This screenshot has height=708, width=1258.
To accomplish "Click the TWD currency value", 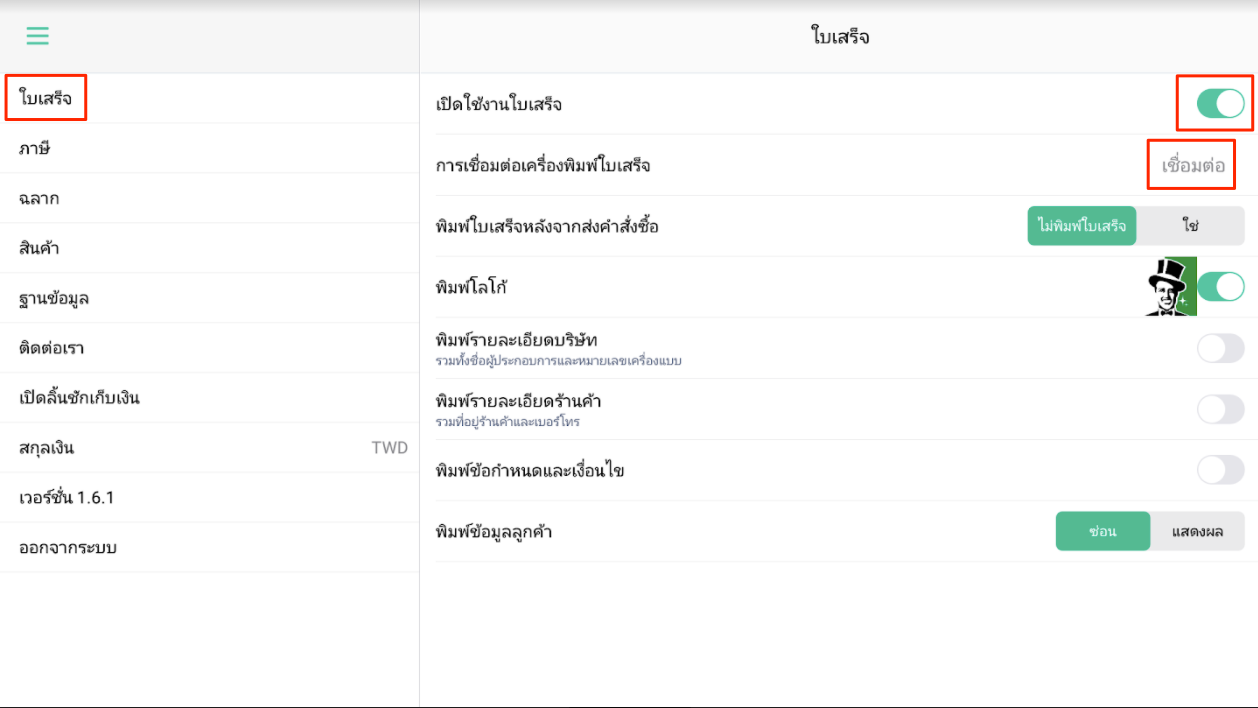I will (x=390, y=448).
